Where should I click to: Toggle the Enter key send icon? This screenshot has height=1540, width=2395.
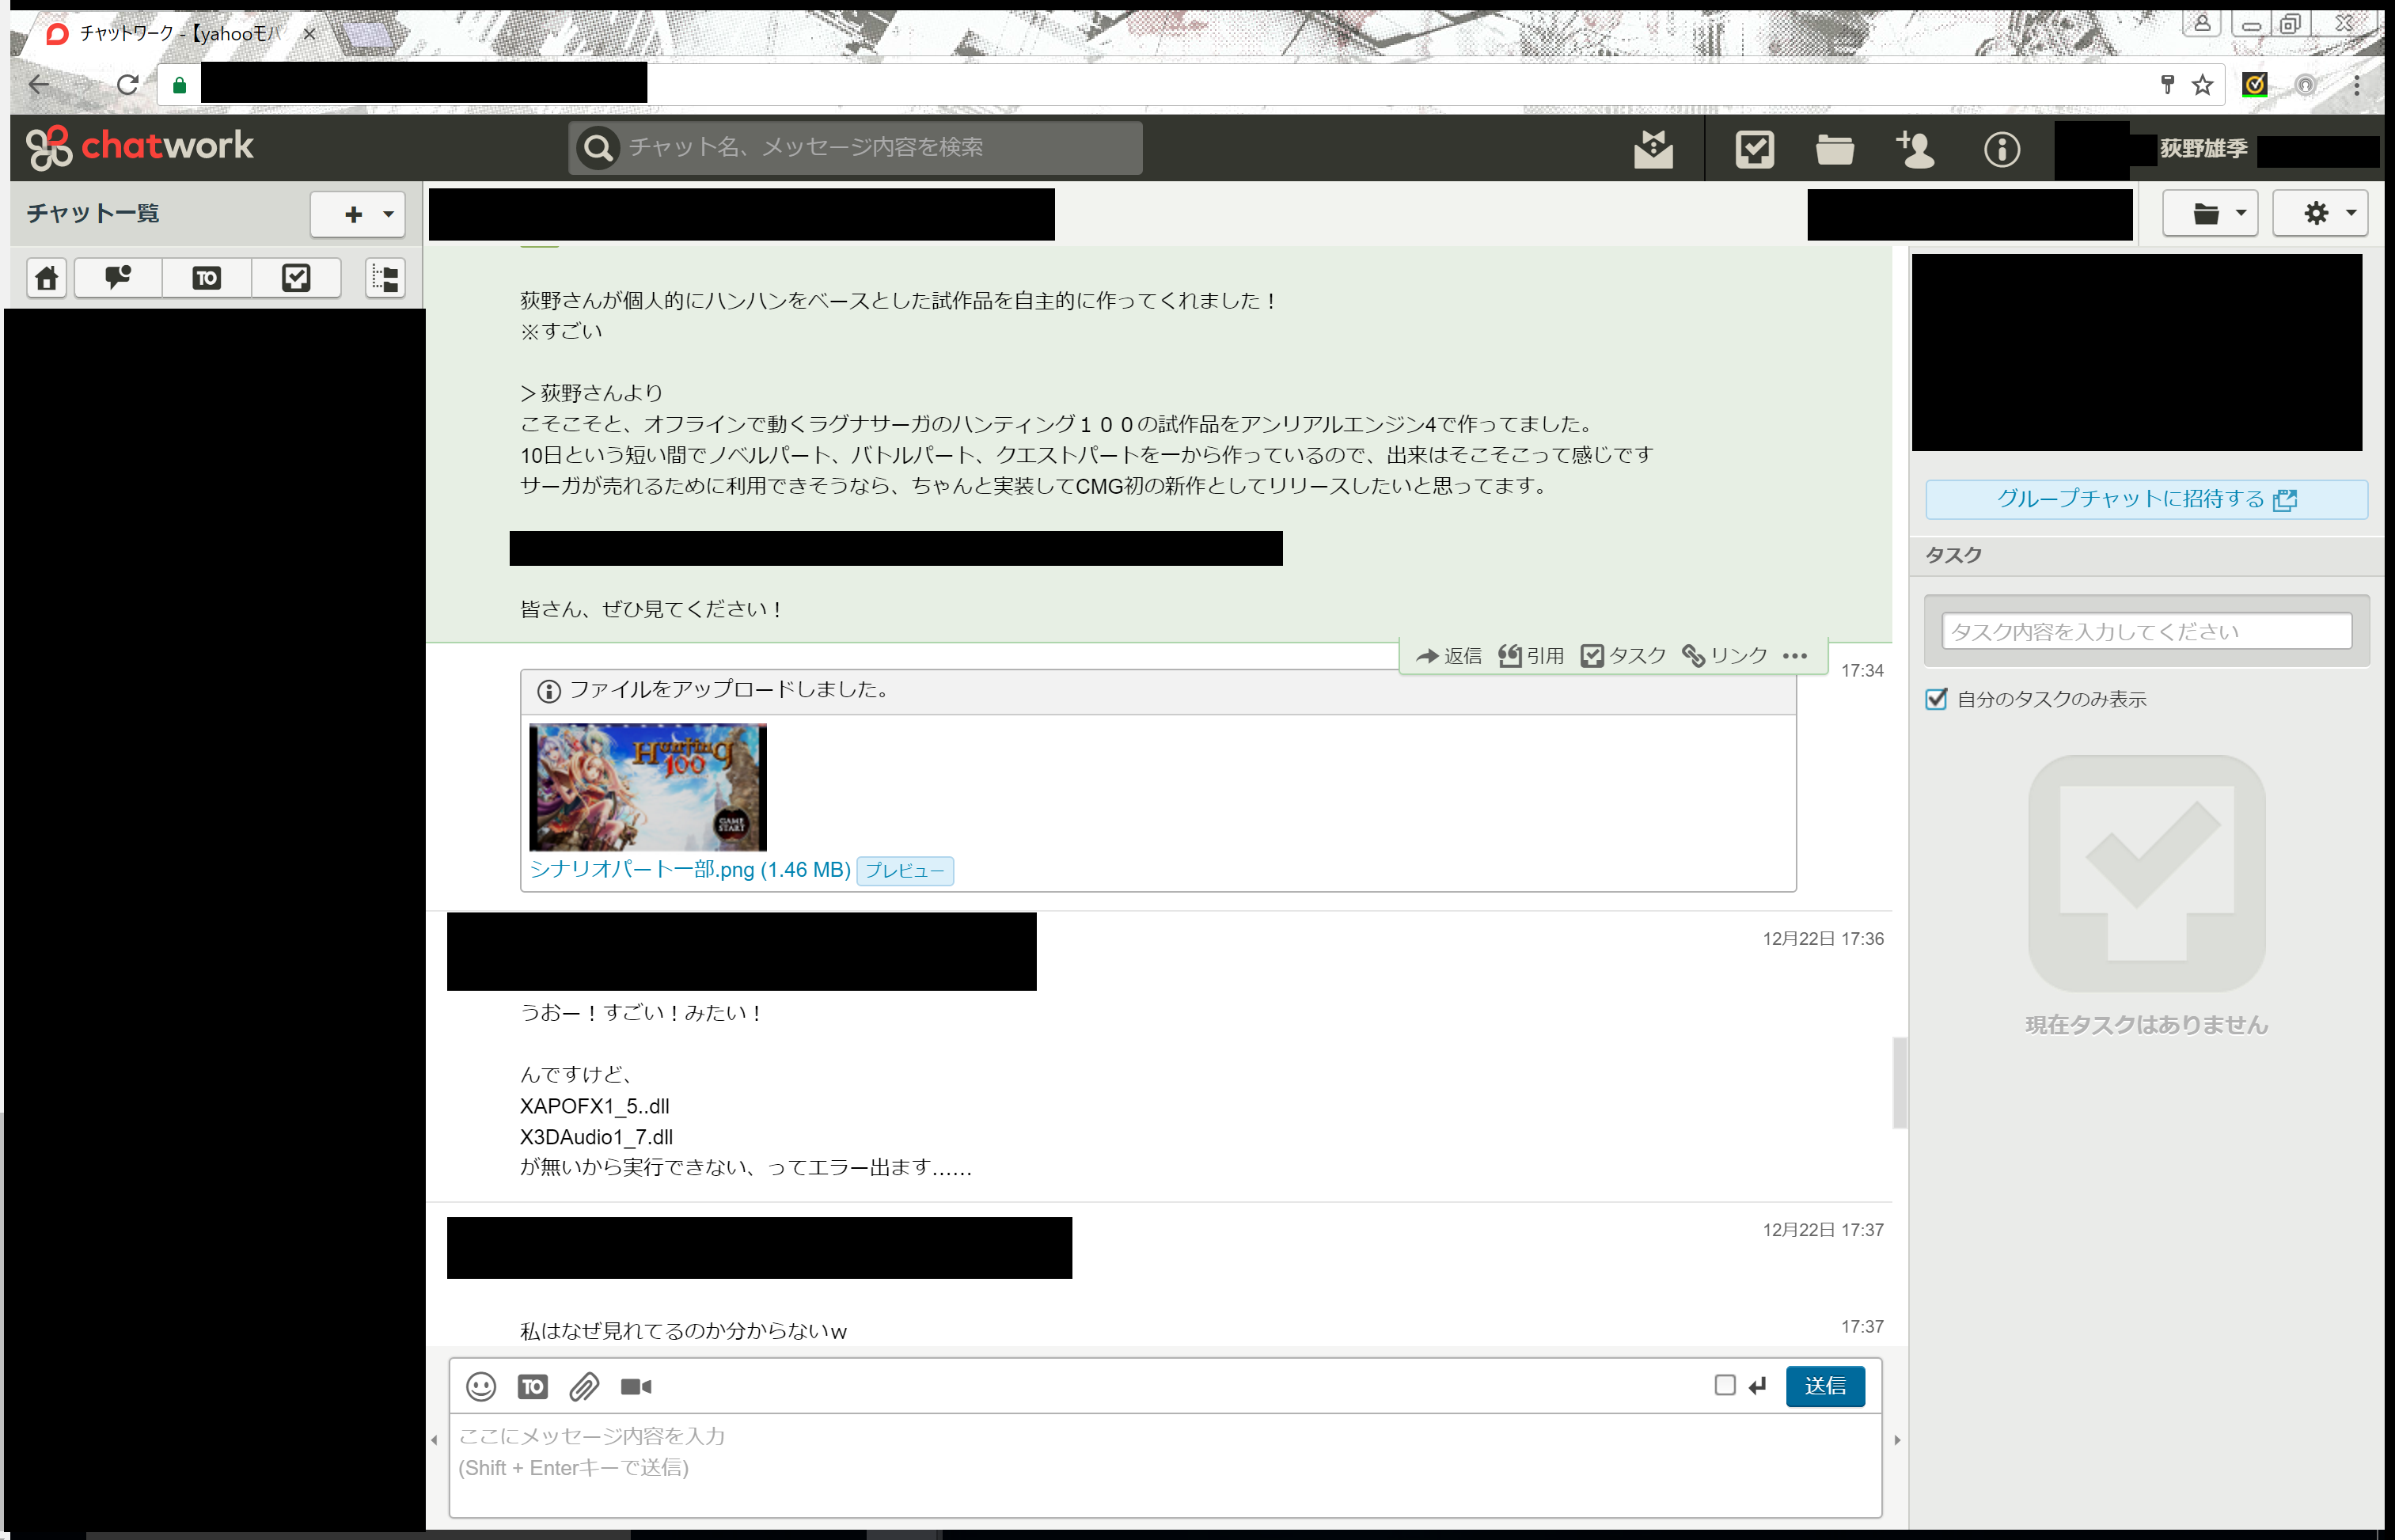(1757, 1386)
